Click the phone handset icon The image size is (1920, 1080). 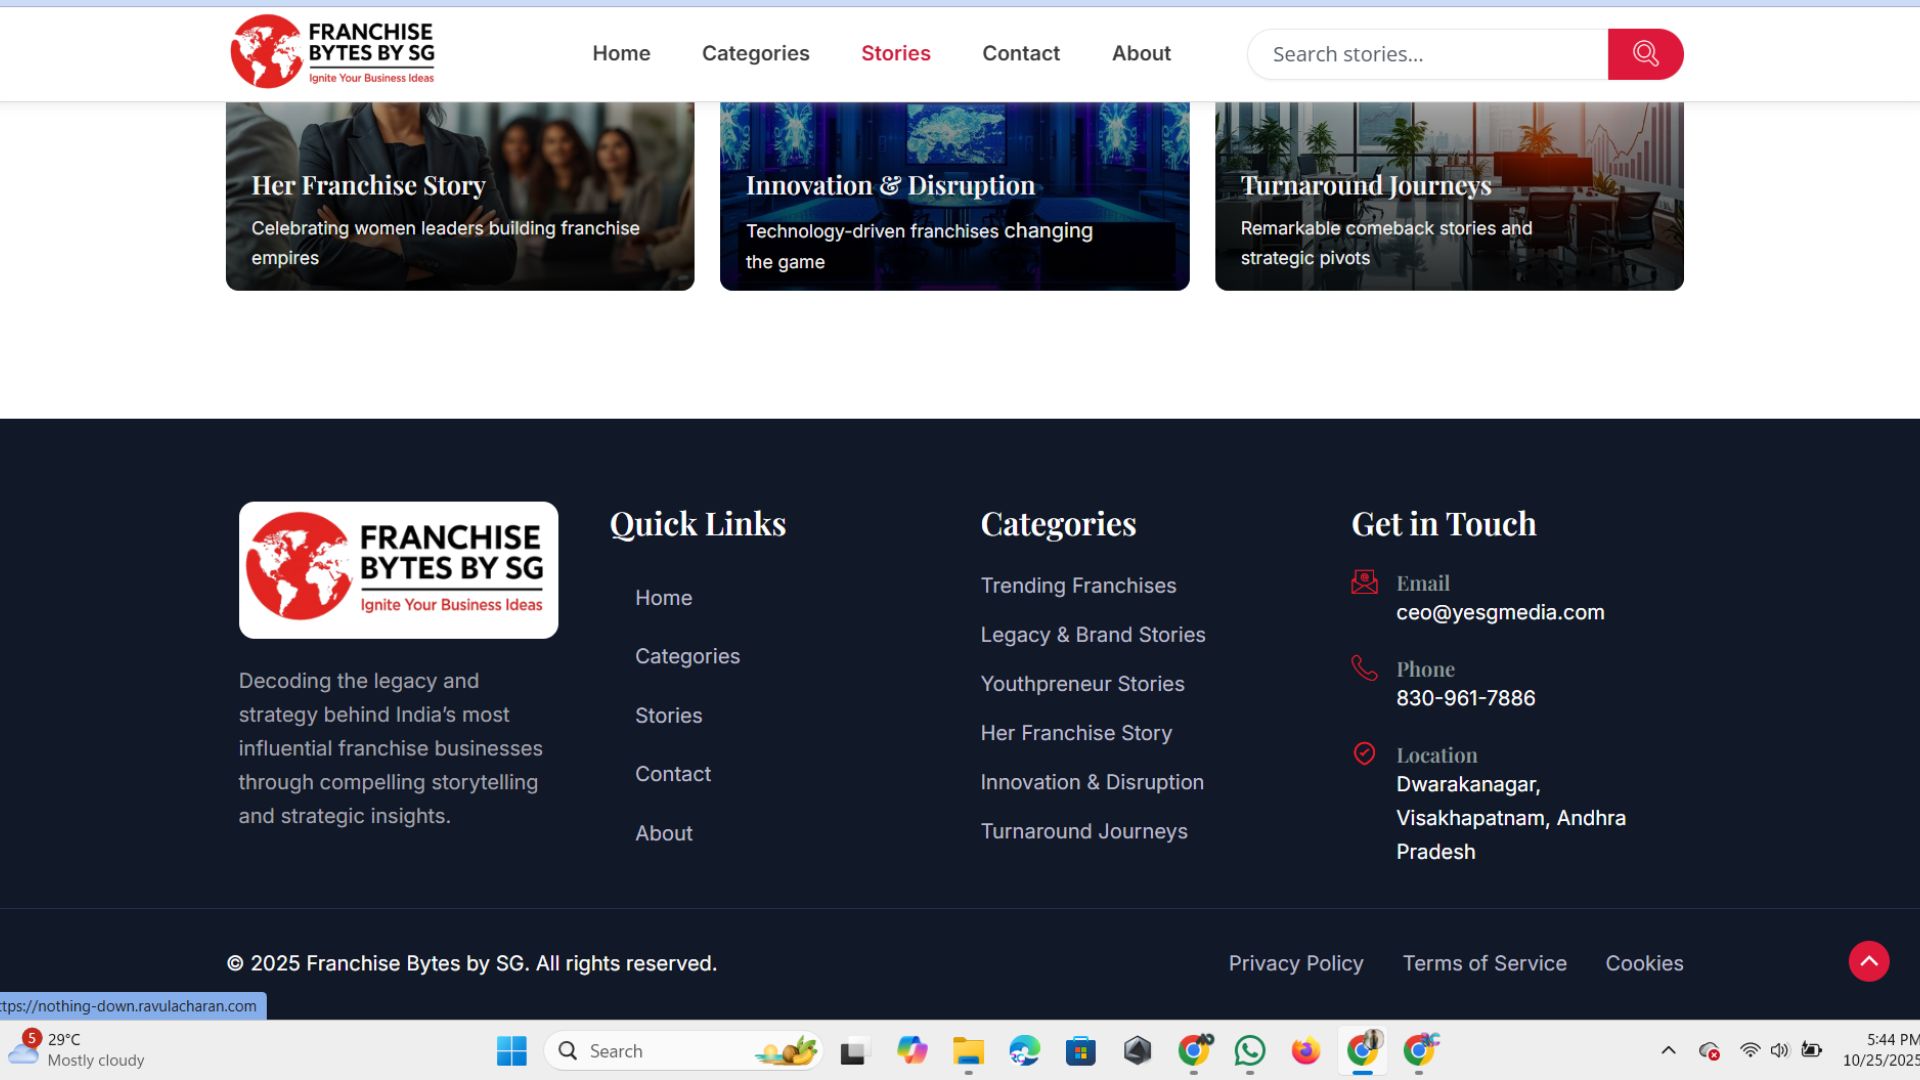click(x=1364, y=668)
